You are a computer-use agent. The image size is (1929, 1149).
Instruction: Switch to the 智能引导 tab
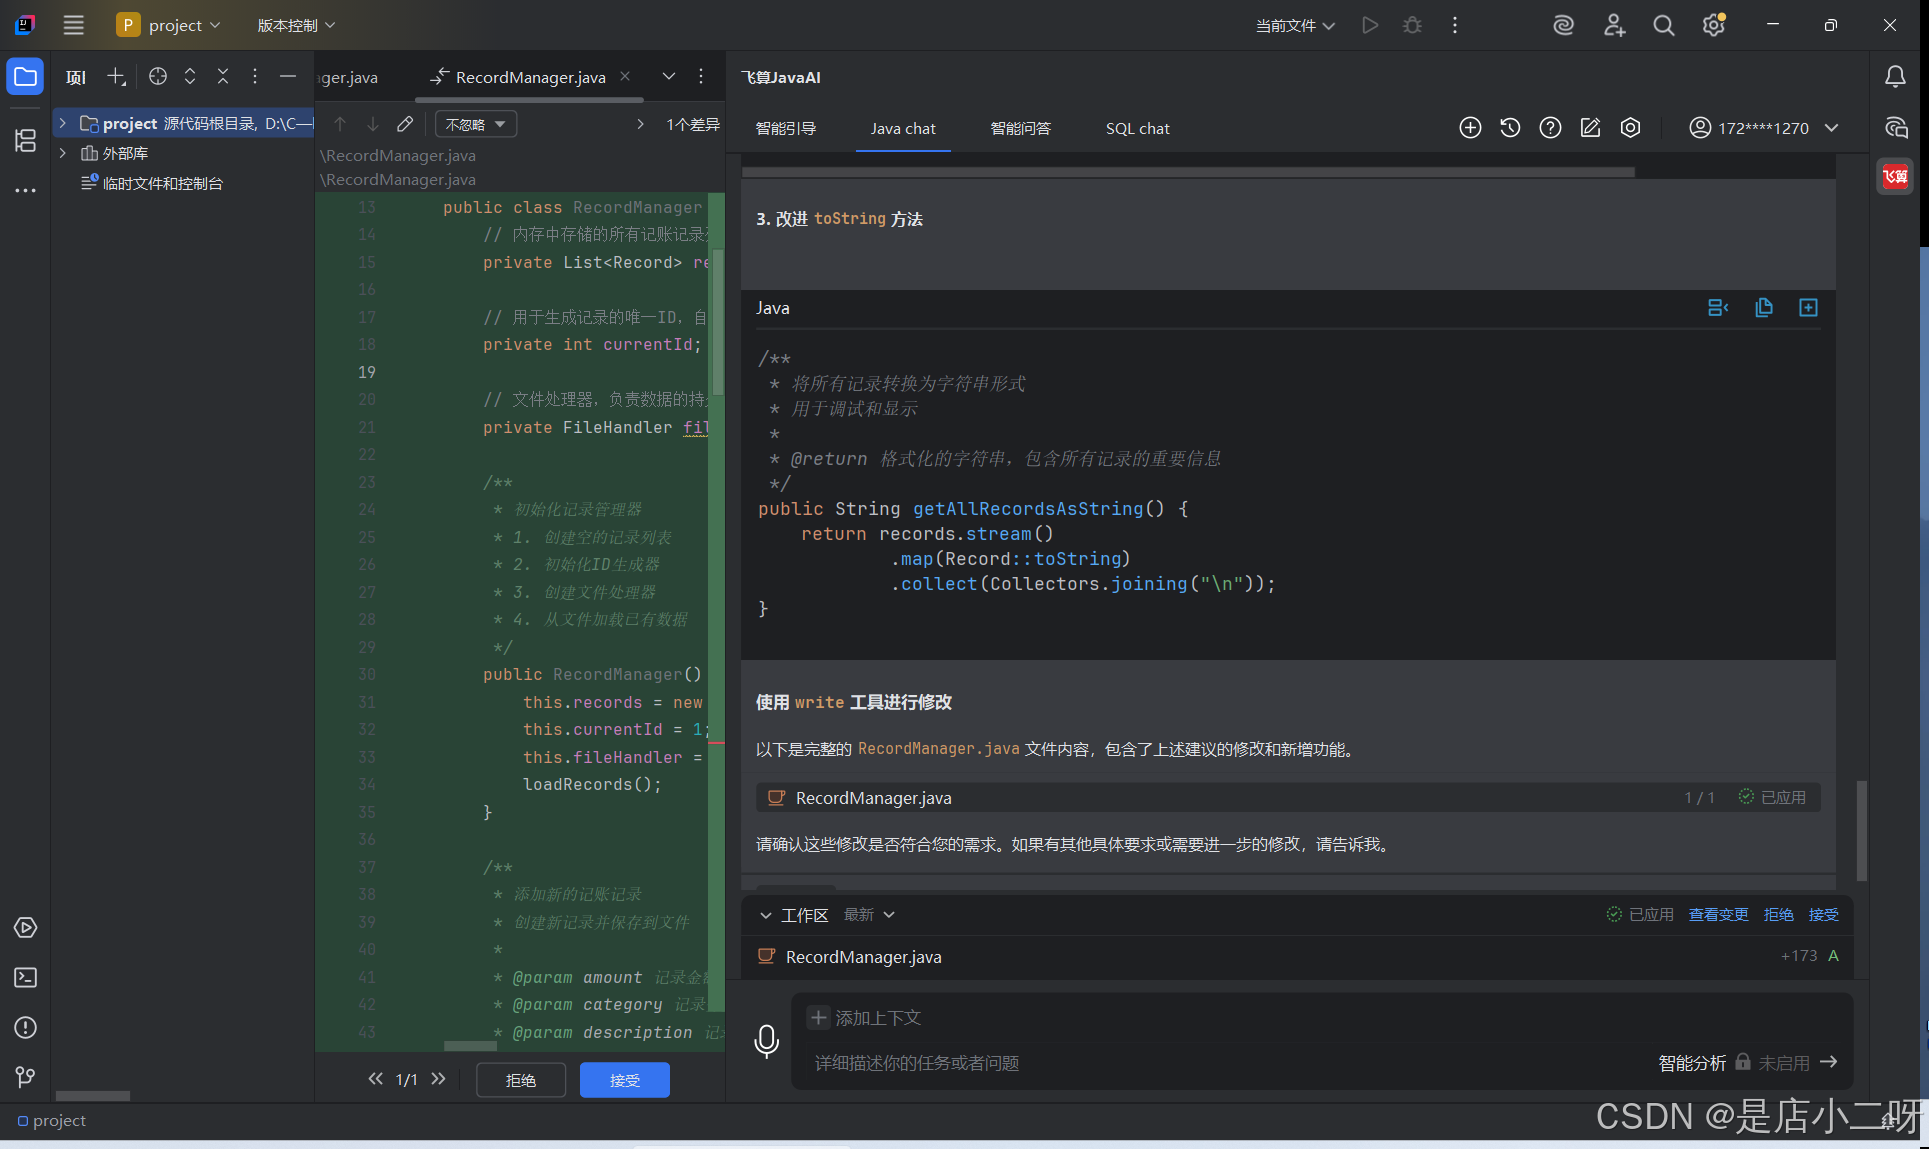(786, 128)
